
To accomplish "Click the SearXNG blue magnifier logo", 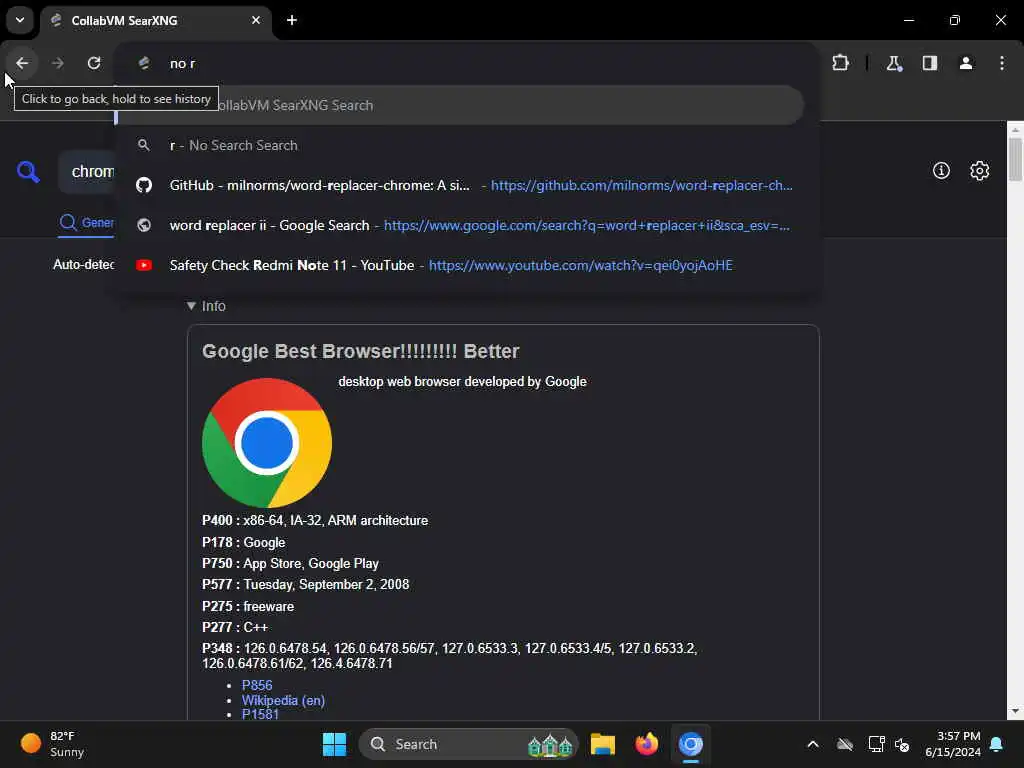I will tap(28, 172).
